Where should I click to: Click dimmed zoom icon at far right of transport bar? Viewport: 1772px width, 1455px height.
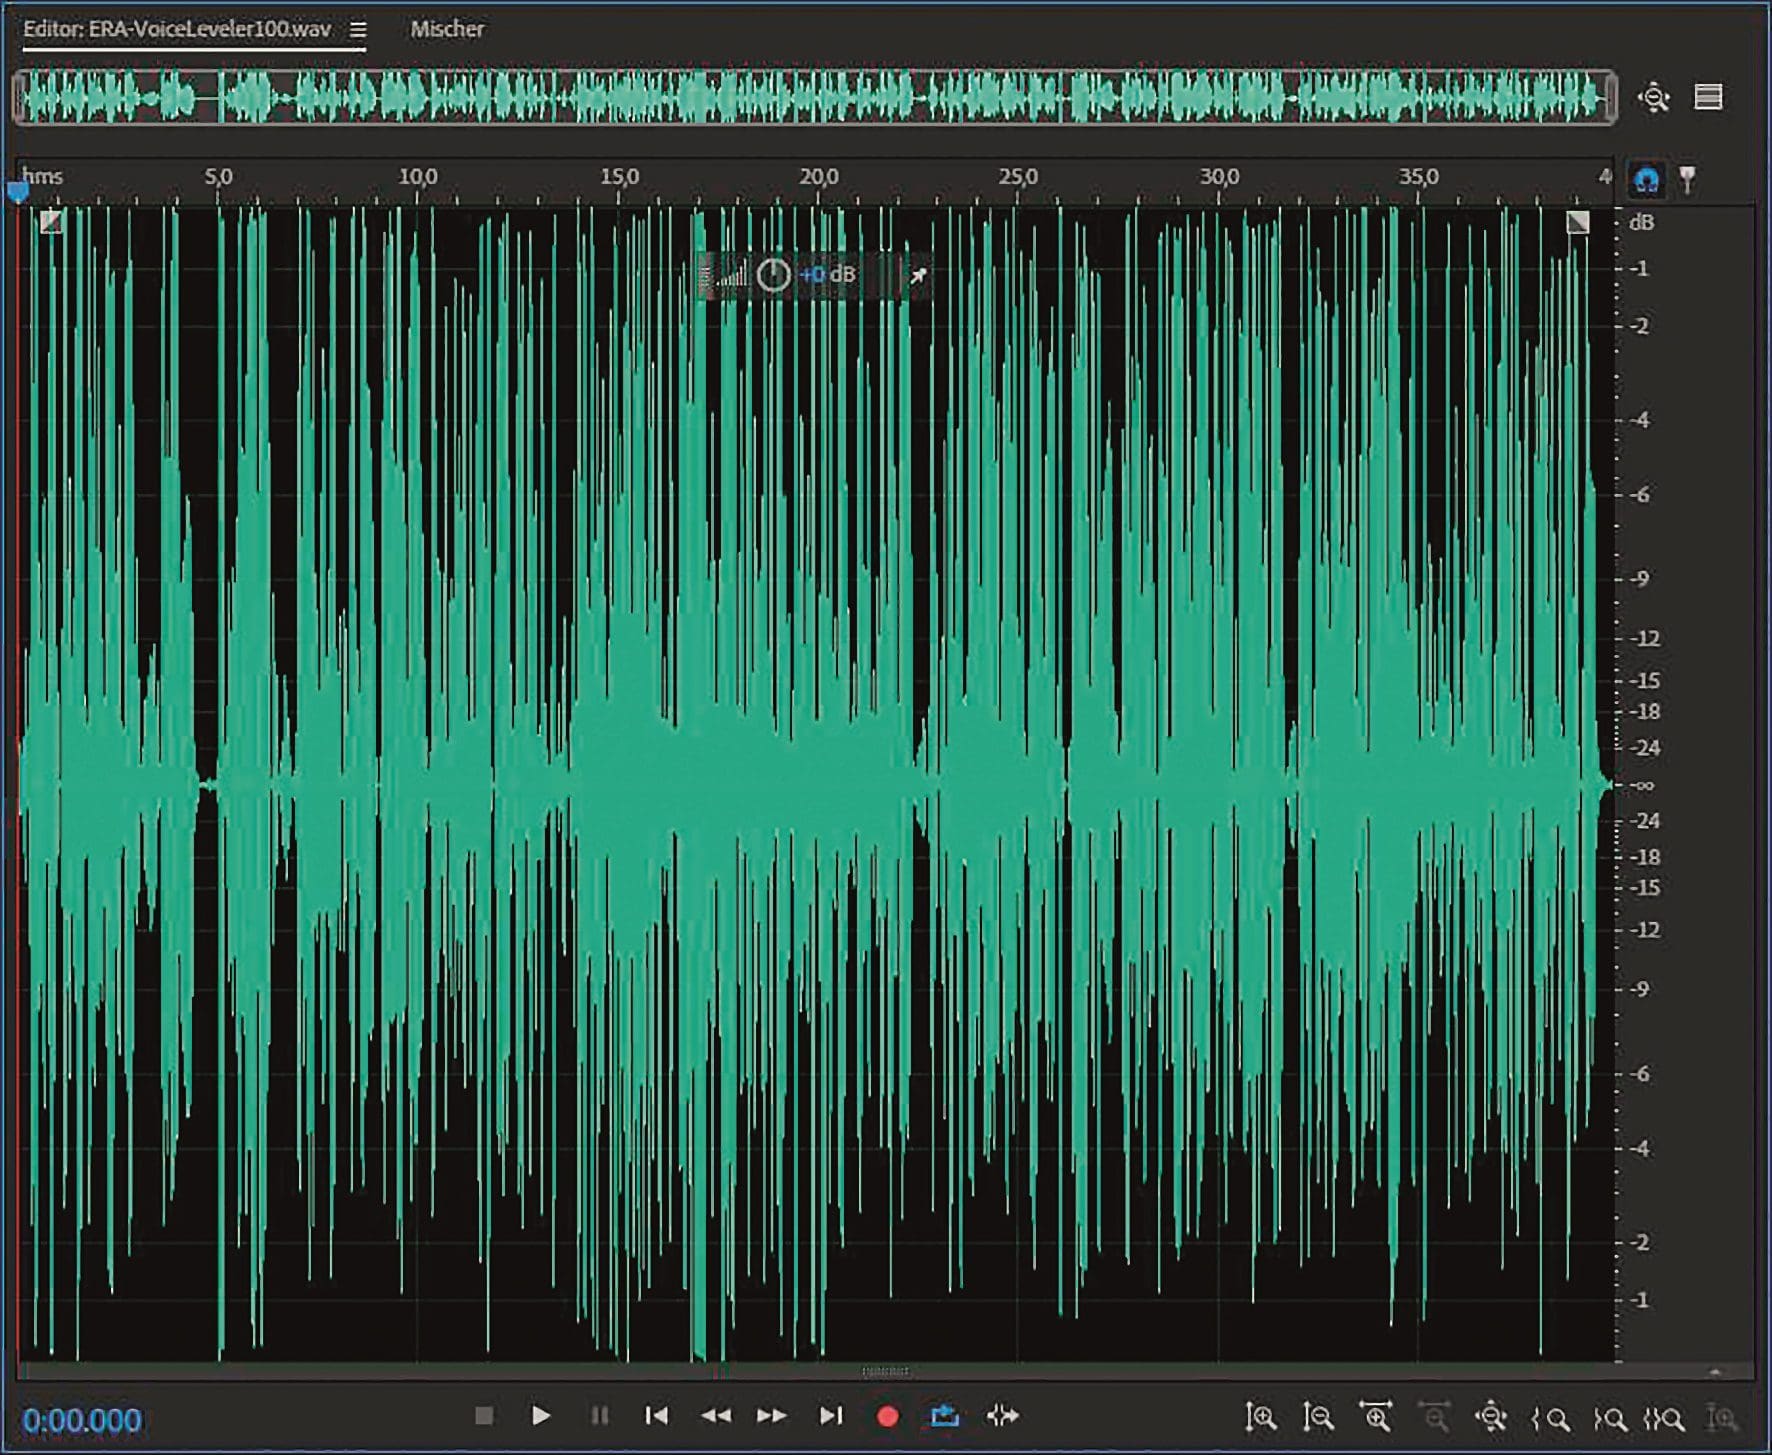coord(1721,1417)
